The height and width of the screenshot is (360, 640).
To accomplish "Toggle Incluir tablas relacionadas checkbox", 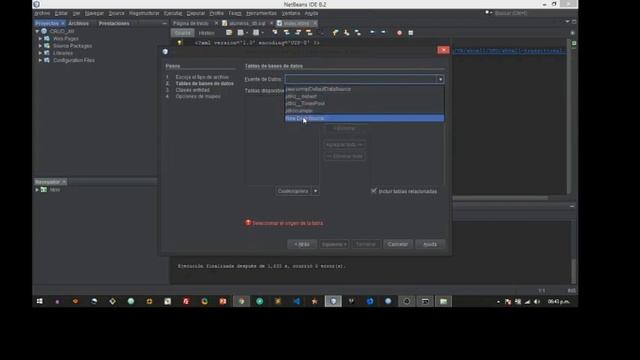I will tap(374, 191).
